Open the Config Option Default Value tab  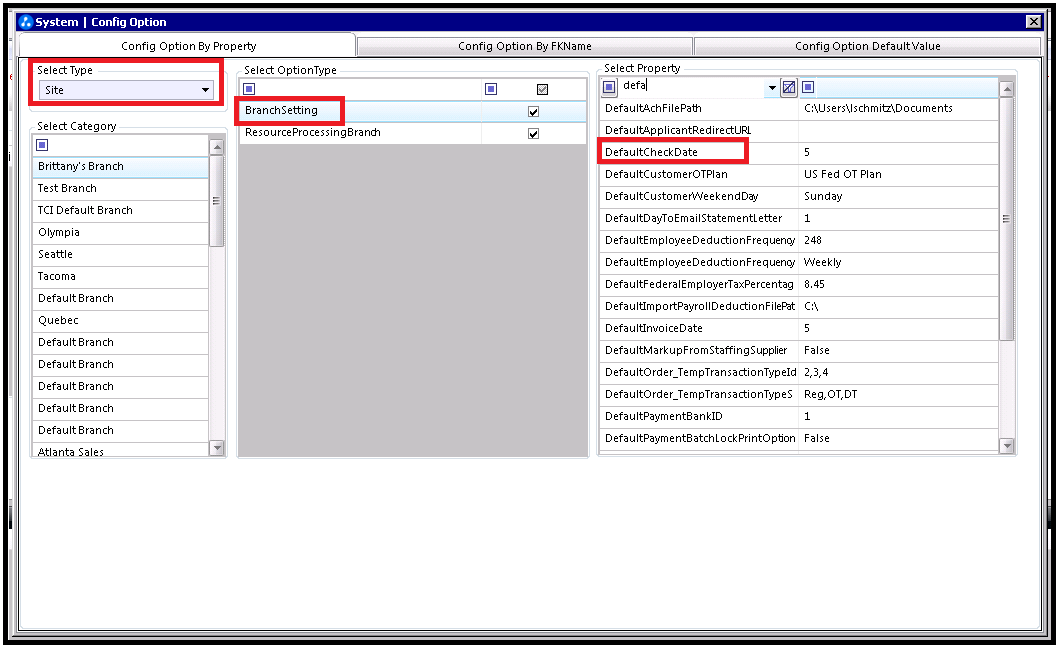pos(867,46)
